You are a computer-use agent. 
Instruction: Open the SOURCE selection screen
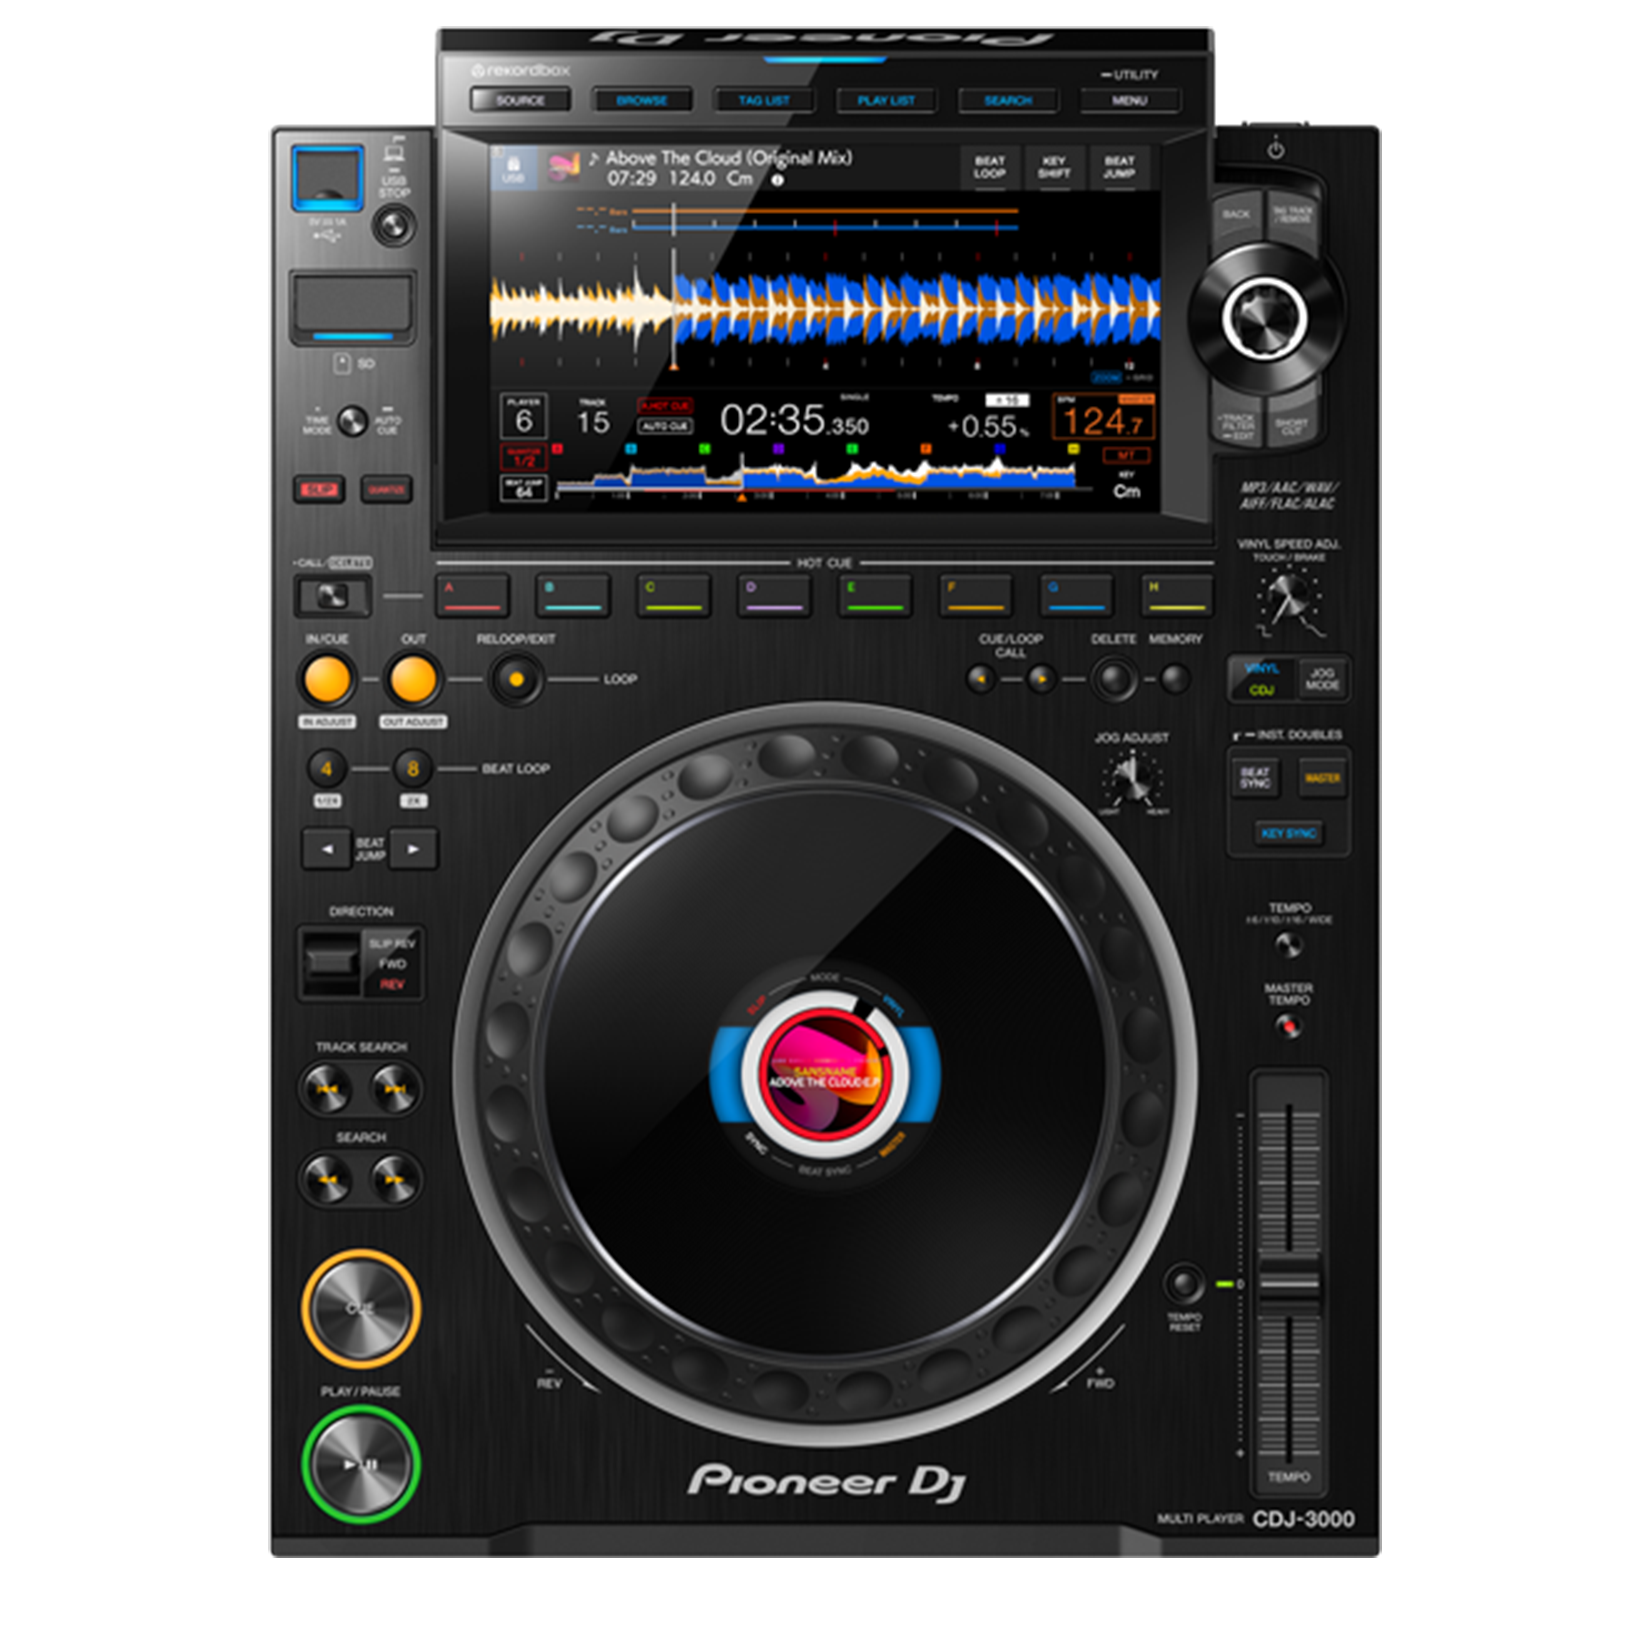520,100
